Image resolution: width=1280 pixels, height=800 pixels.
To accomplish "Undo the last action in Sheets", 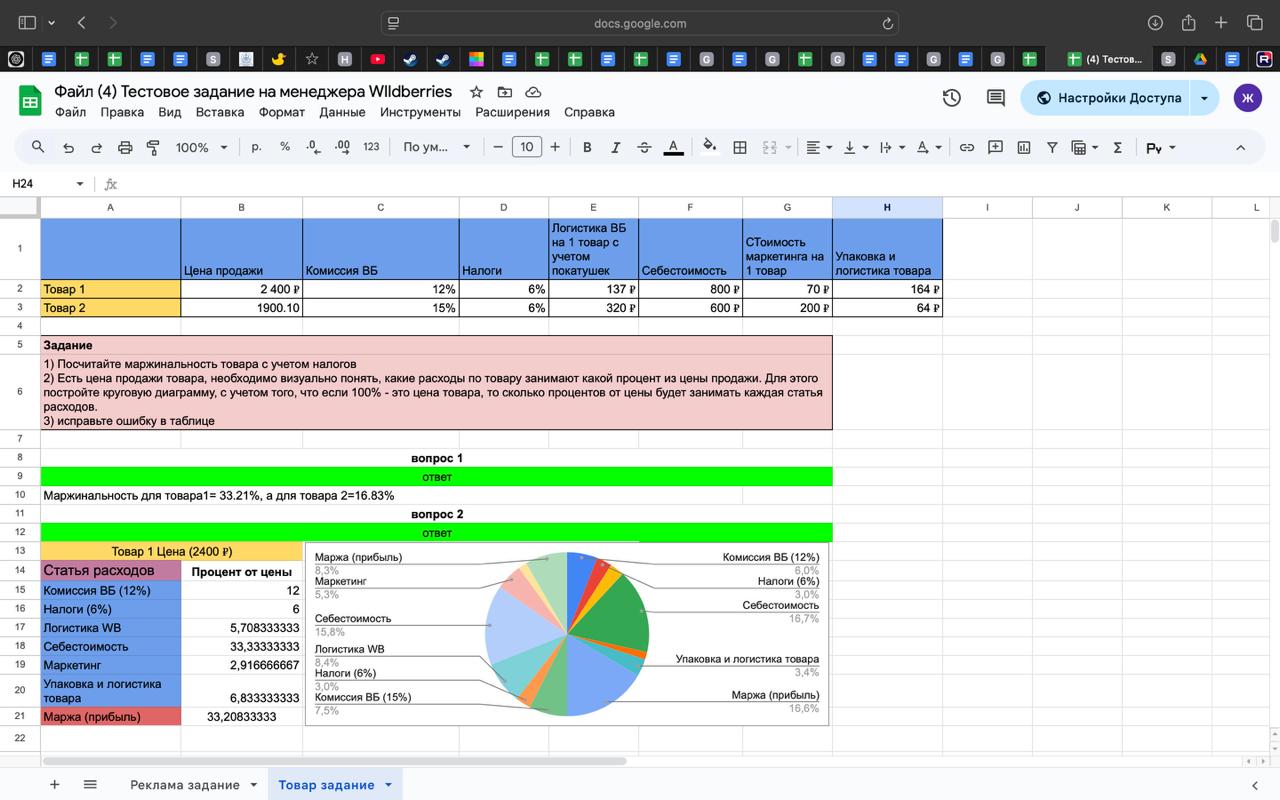I will (68, 147).
